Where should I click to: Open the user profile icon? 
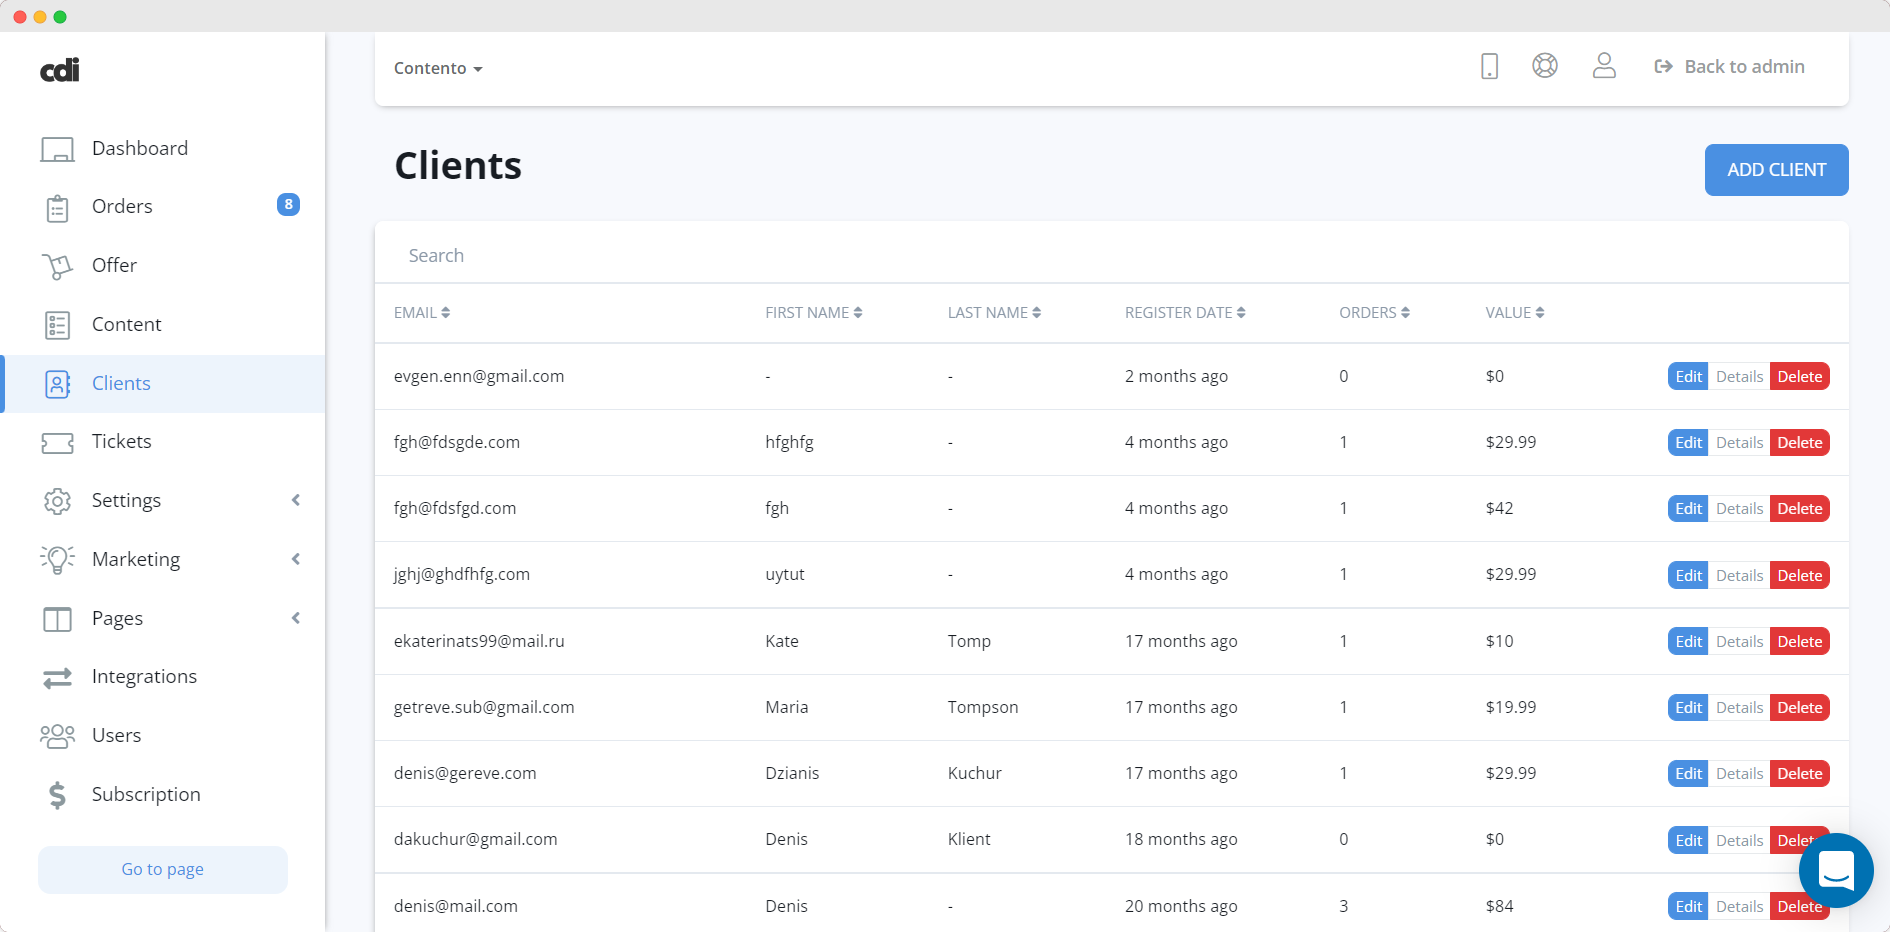pyautogui.click(x=1604, y=66)
